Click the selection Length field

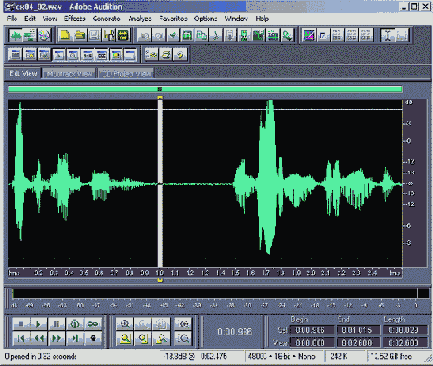coord(405,330)
